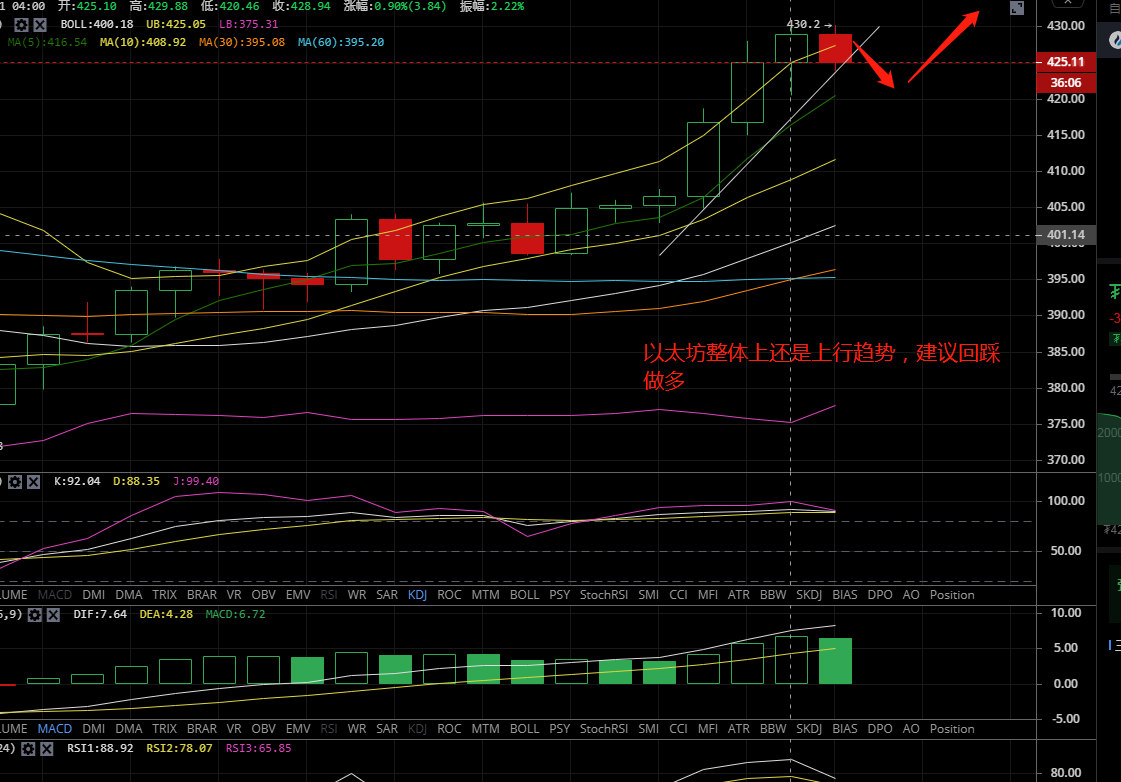Choose Position tab in upper indicator row
The width and height of the screenshot is (1121, 782).
coord(951,595)
